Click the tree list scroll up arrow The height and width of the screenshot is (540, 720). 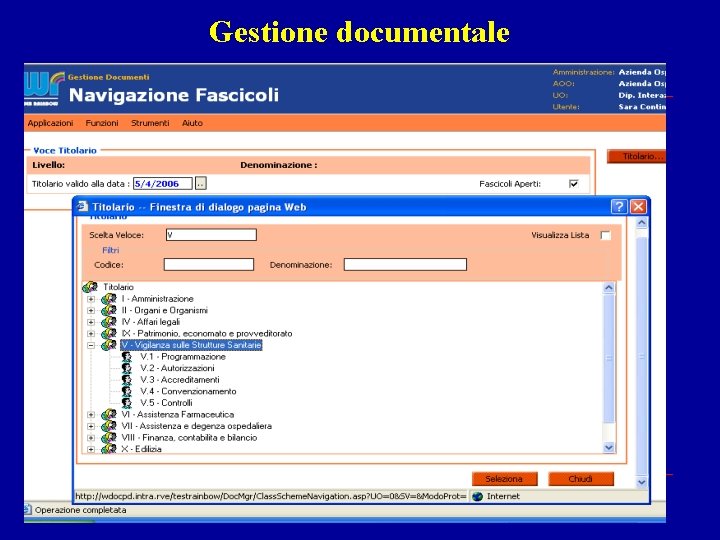[x=609, y=288]
